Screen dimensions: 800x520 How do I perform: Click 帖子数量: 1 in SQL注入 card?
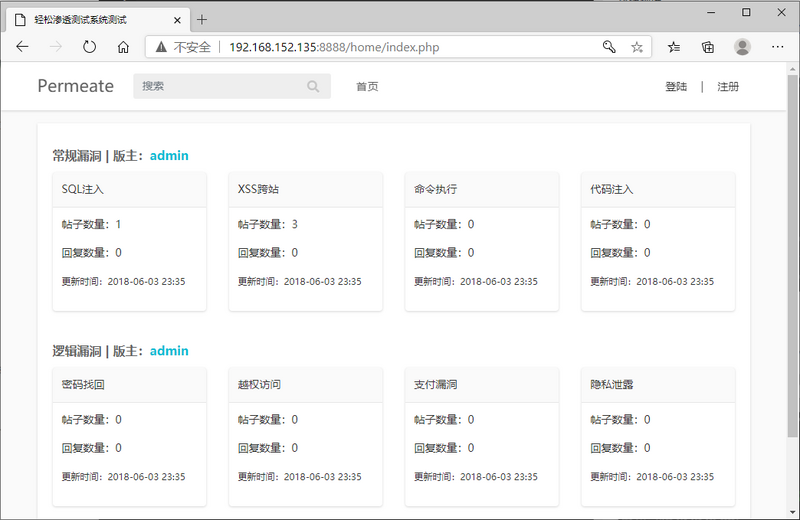[91, 224]
